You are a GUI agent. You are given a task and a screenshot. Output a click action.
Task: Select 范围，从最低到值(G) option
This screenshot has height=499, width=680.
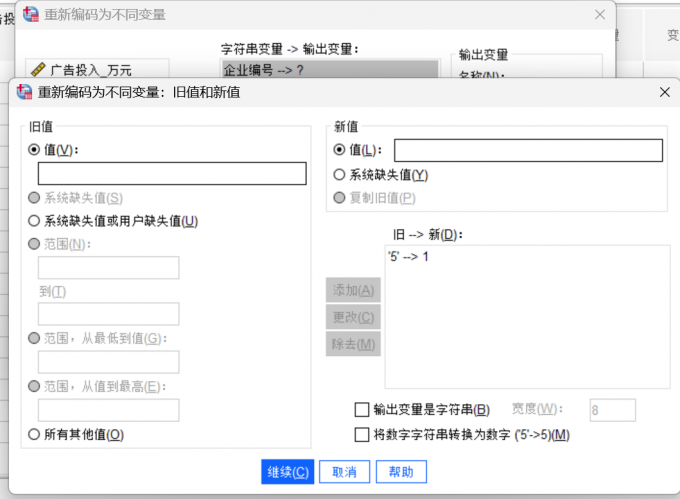[x=34, y=338]
